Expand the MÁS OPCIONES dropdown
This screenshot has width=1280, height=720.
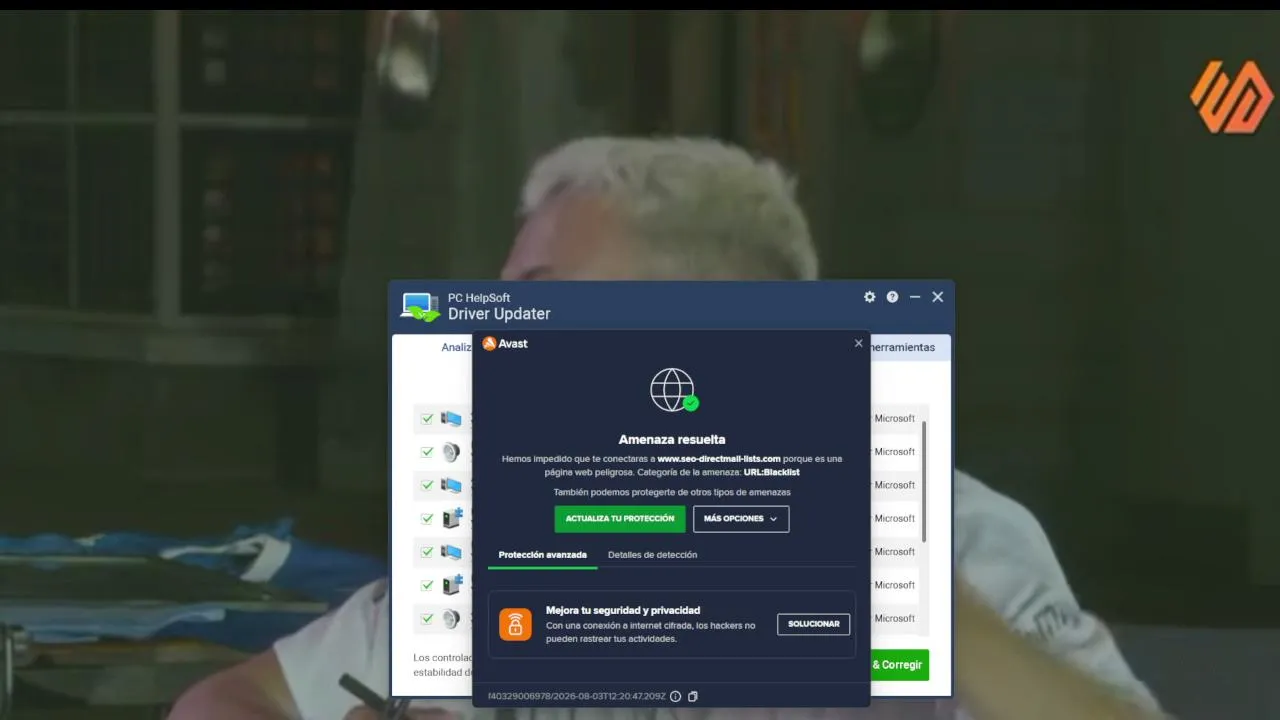point(741,519)
